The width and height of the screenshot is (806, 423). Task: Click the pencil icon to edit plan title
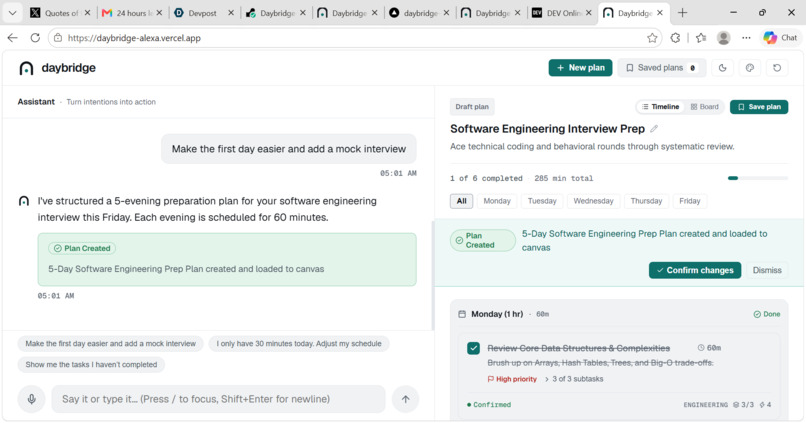click(654, 129)
